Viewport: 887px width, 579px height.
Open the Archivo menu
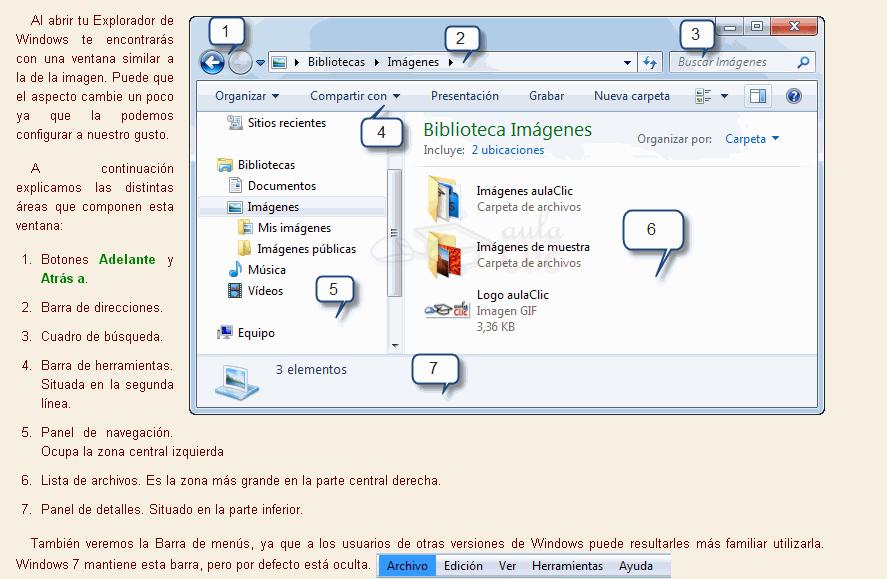[x=407, y=566]
